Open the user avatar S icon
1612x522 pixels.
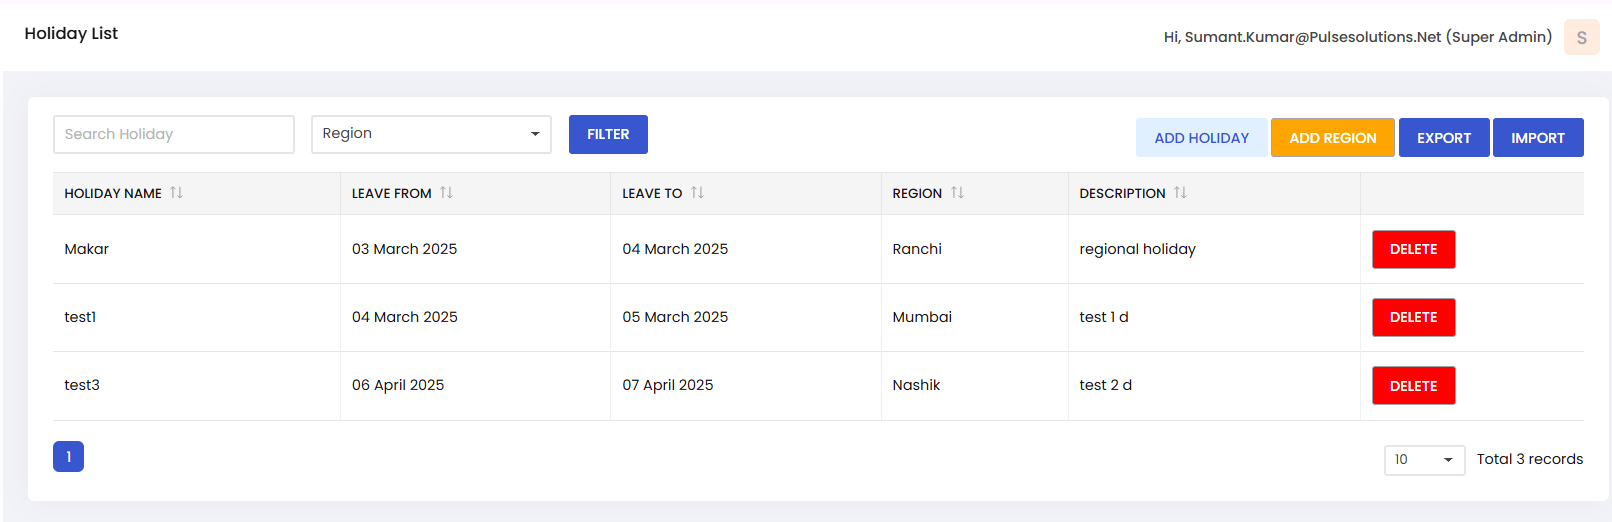[x=1581, y=38]
